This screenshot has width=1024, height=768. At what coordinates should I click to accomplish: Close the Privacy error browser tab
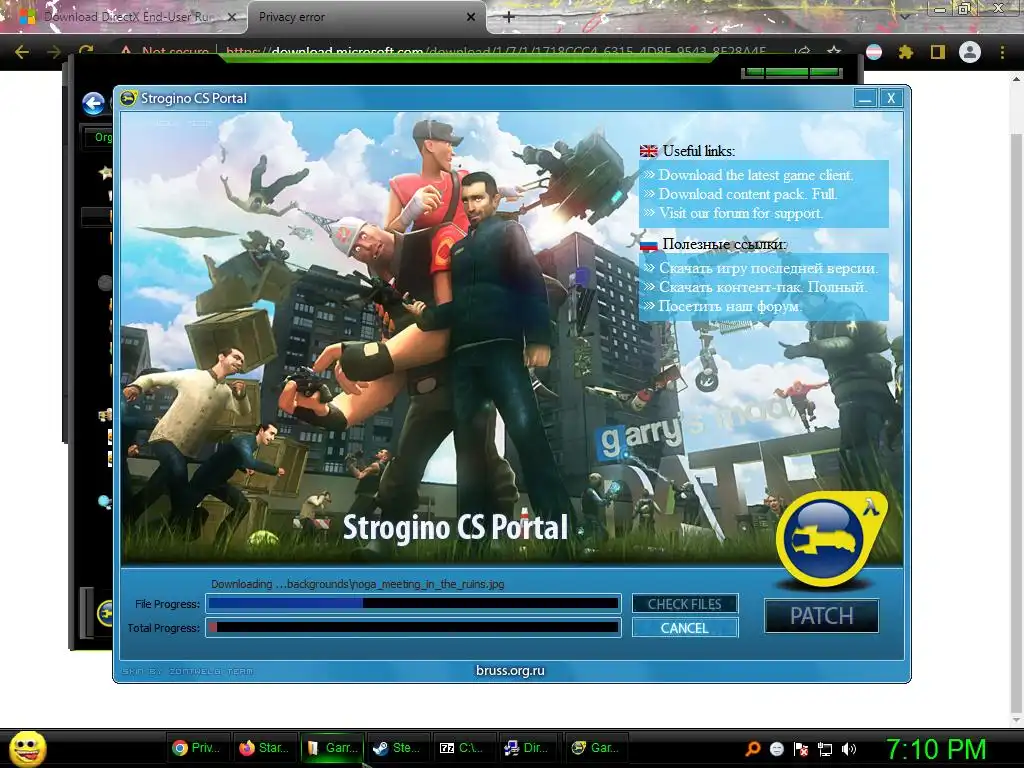tap(471, 17)
